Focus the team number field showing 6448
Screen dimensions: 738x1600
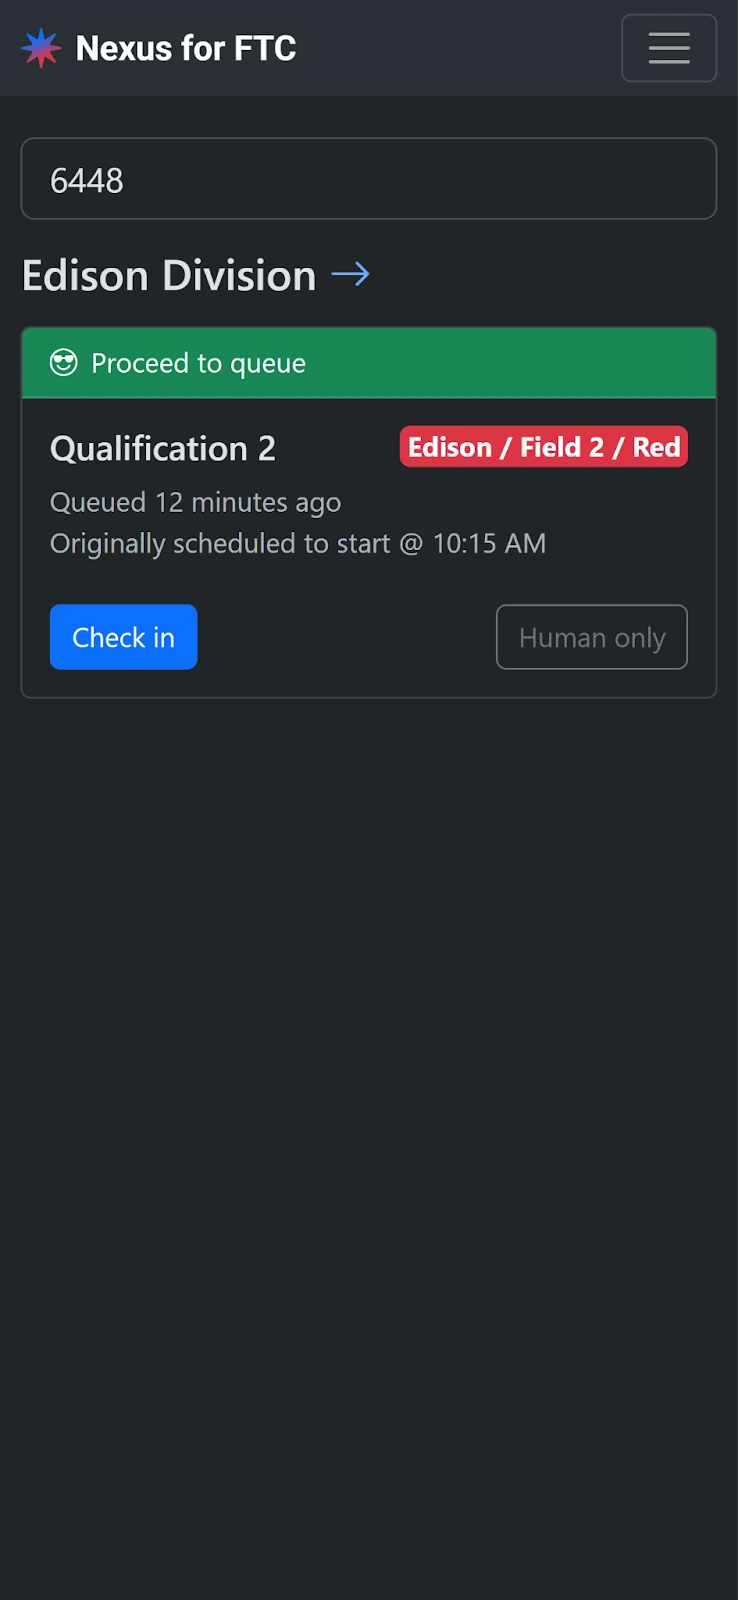pyautogui.click(x=368, y=179)
